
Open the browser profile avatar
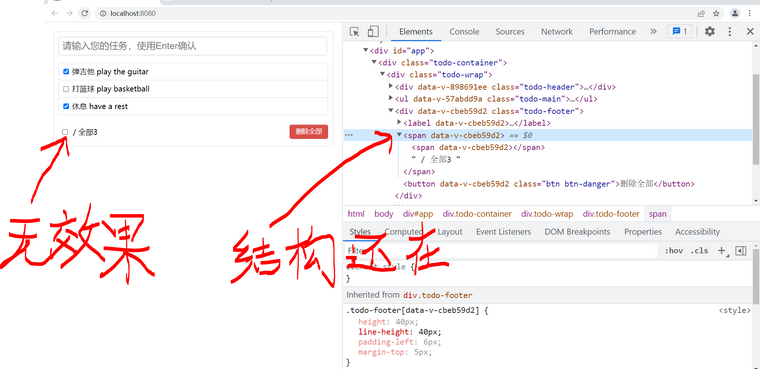[x=735, y=14]
